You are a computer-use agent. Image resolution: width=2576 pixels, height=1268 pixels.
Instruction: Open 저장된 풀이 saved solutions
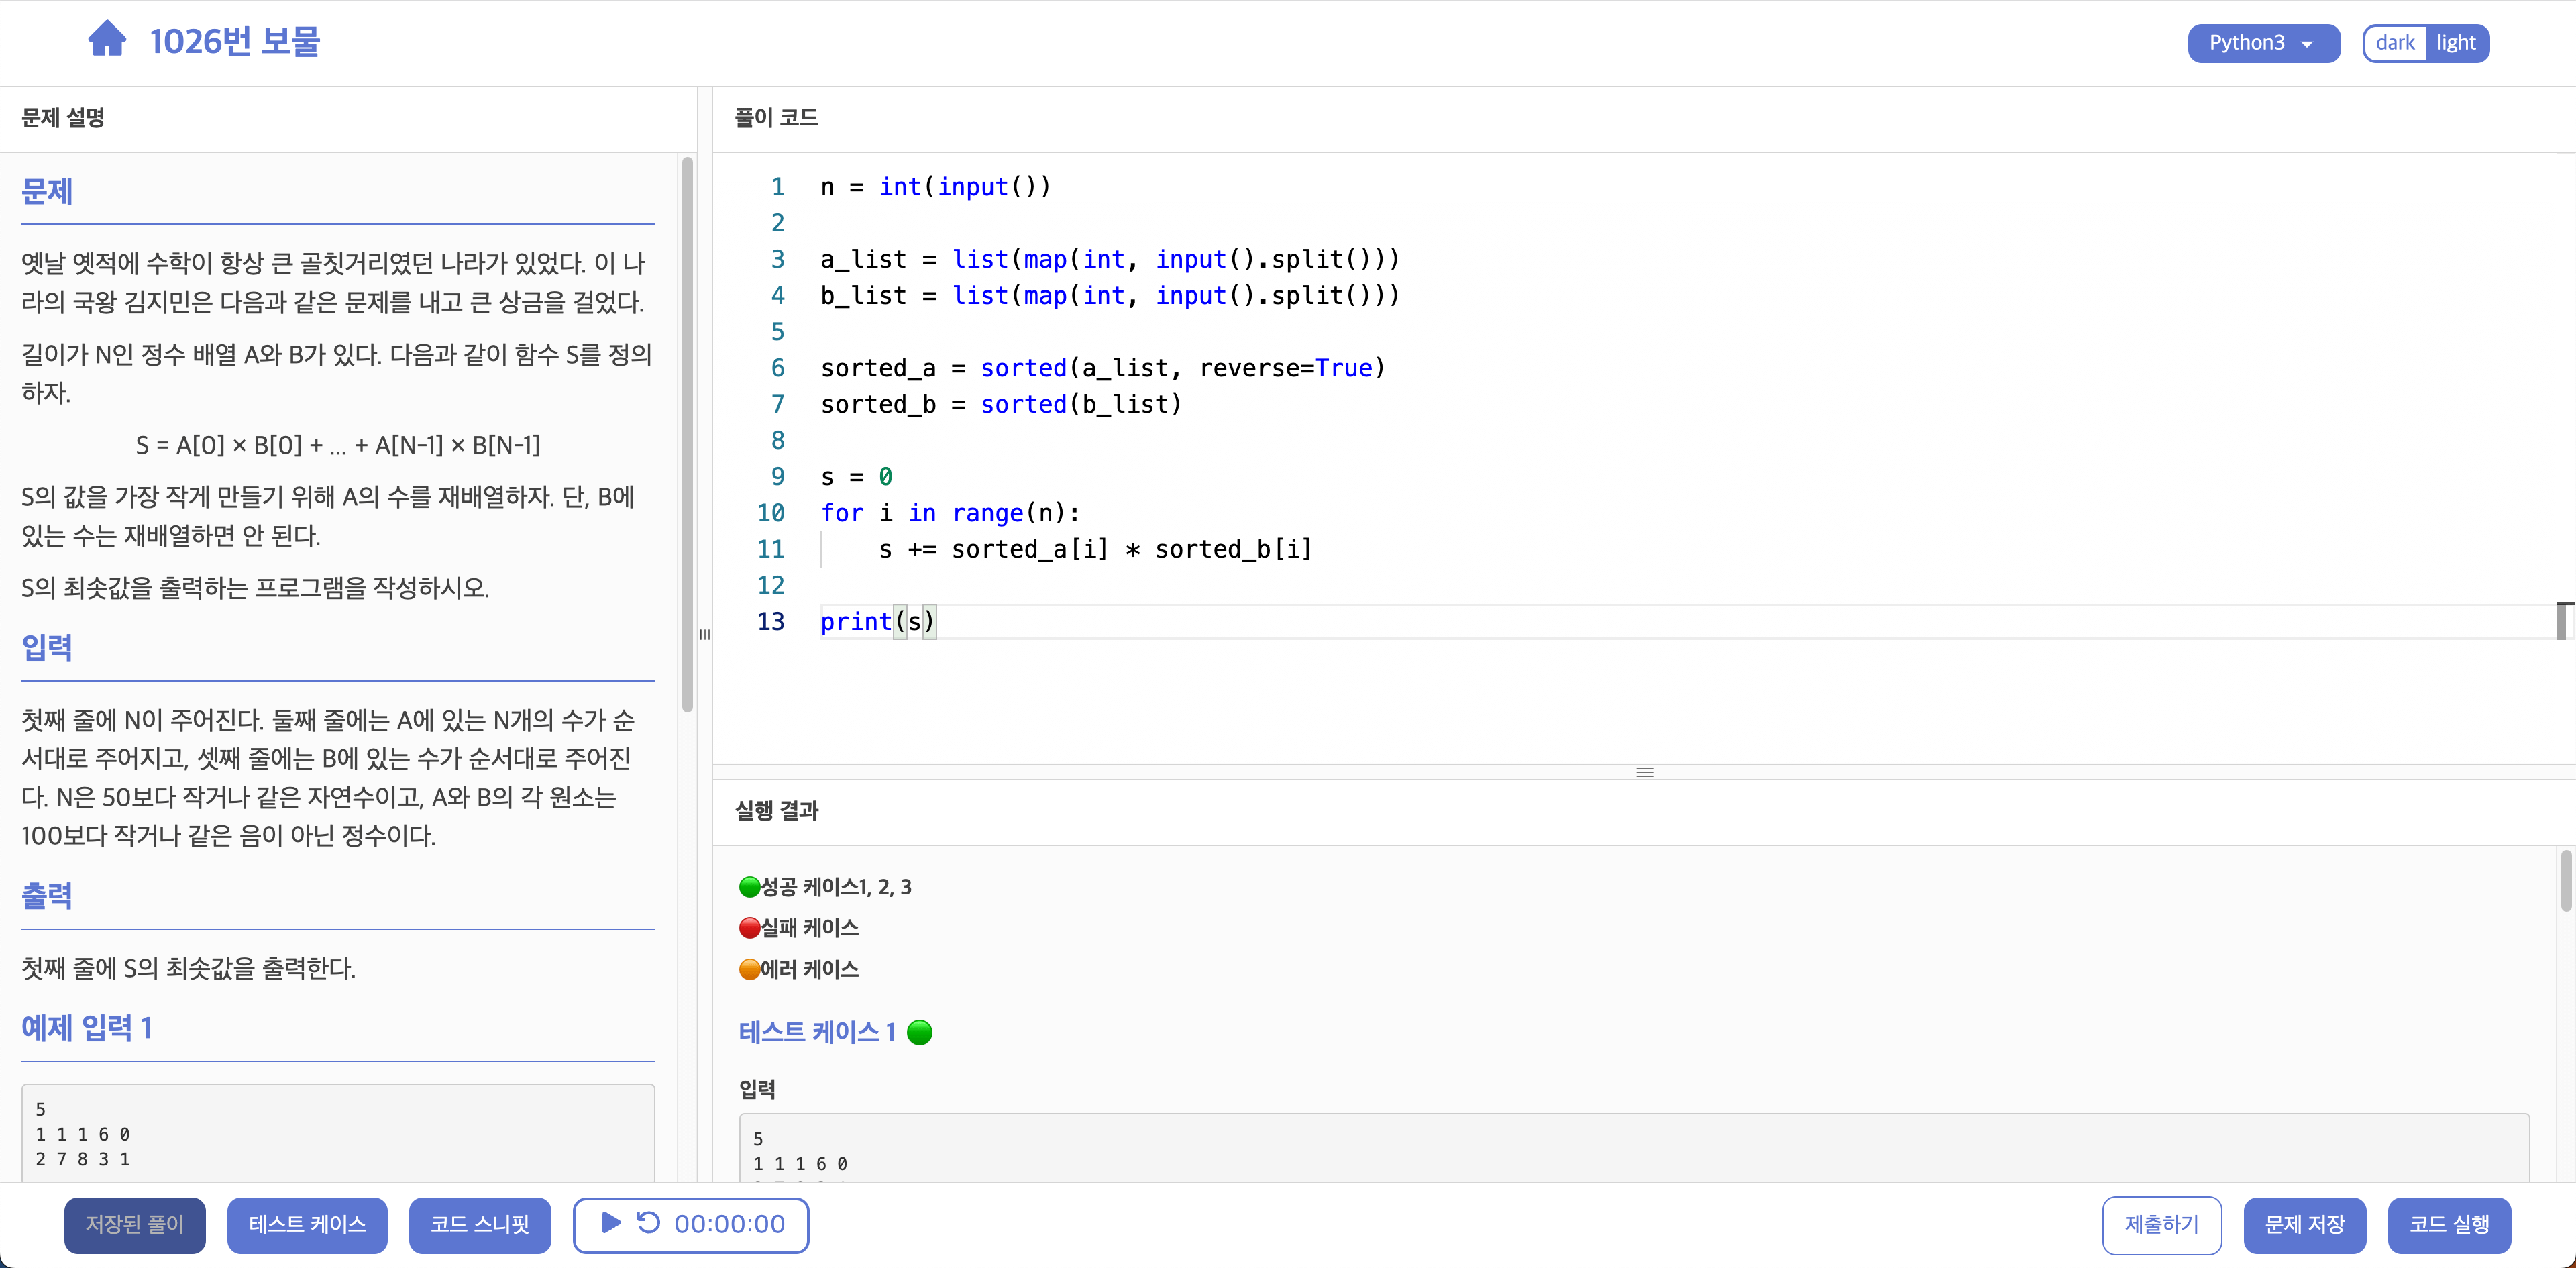tap(135, 1224)
